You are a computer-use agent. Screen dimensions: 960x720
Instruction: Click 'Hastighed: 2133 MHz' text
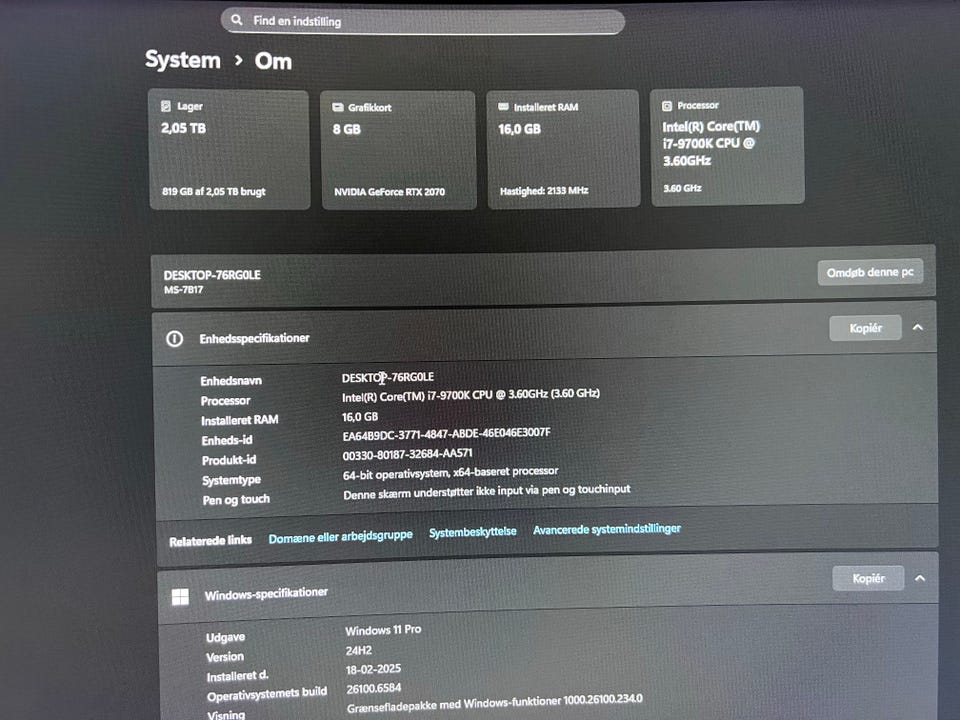pos(544,191)
